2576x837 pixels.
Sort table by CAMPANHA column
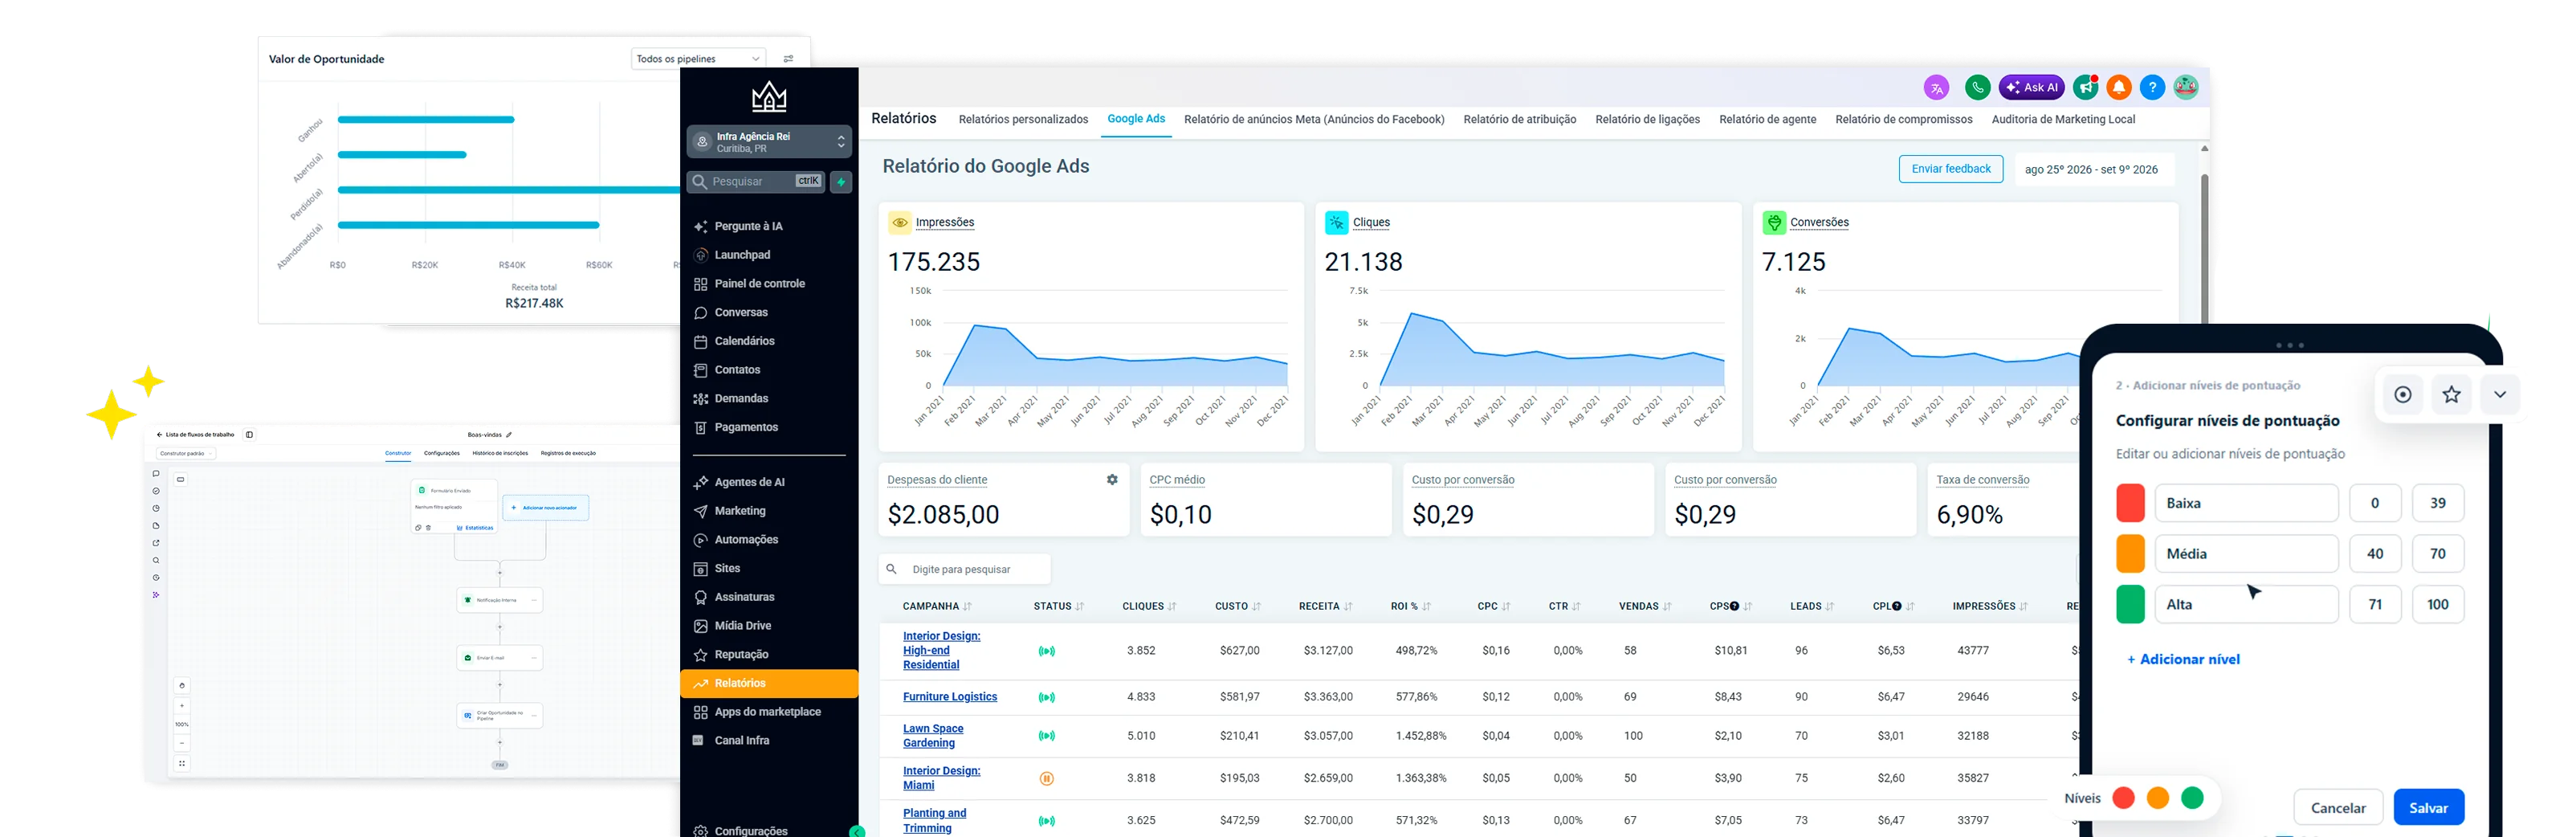pos(937,607)
